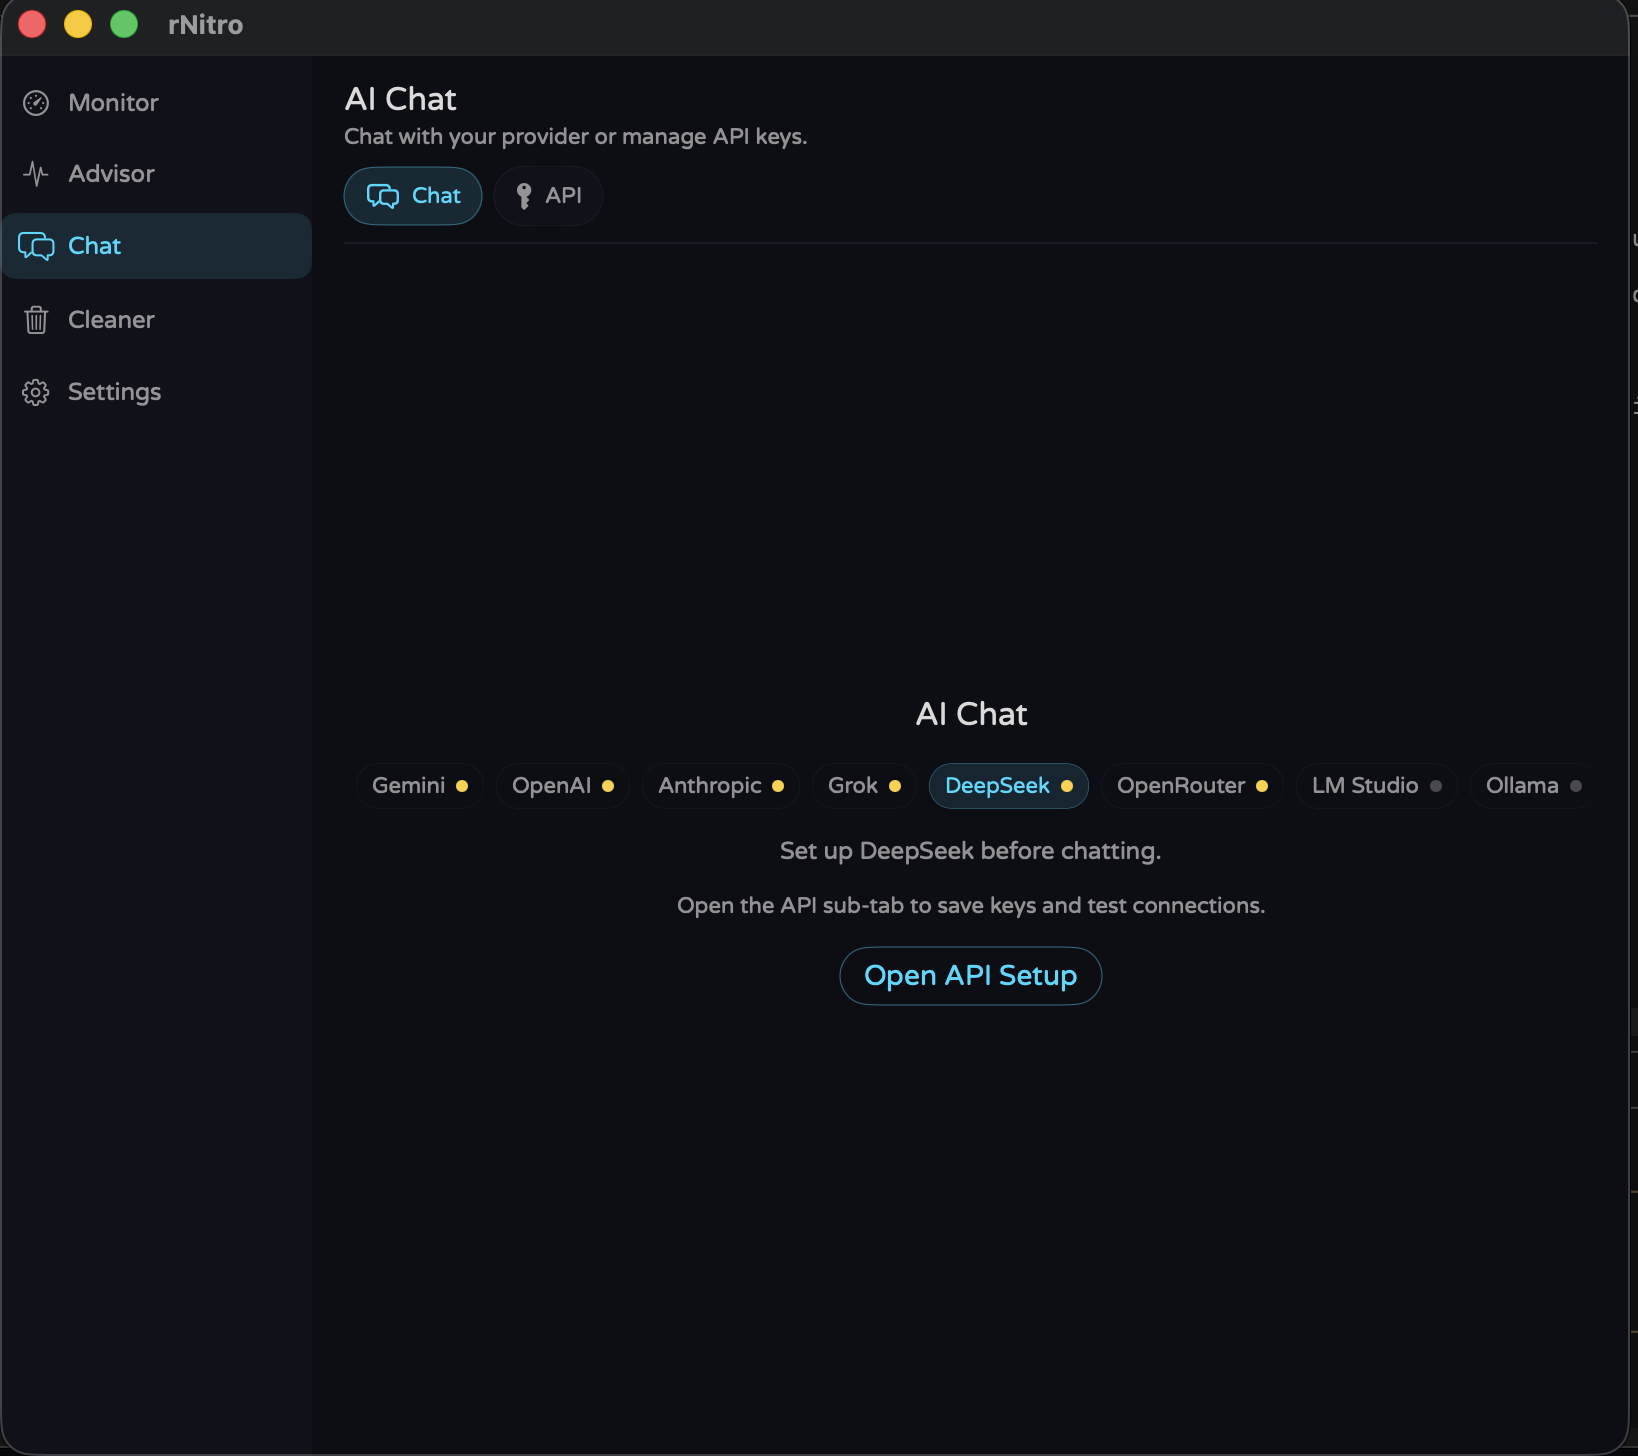1638x1456 pixels.
Task: Select the DeepSeek provider chip
Action: coord(1008,786)
